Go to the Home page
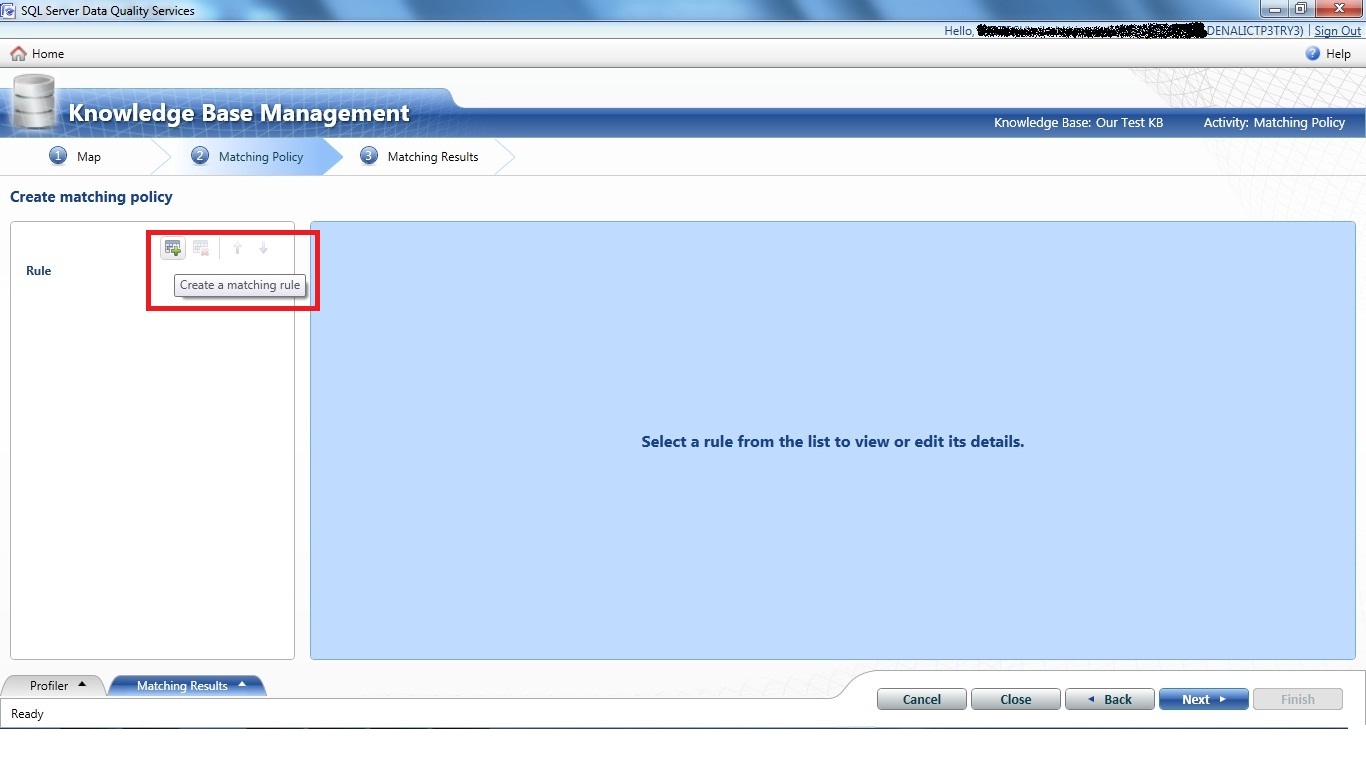Screen dimensions: 1366x768 pos(37,54)
